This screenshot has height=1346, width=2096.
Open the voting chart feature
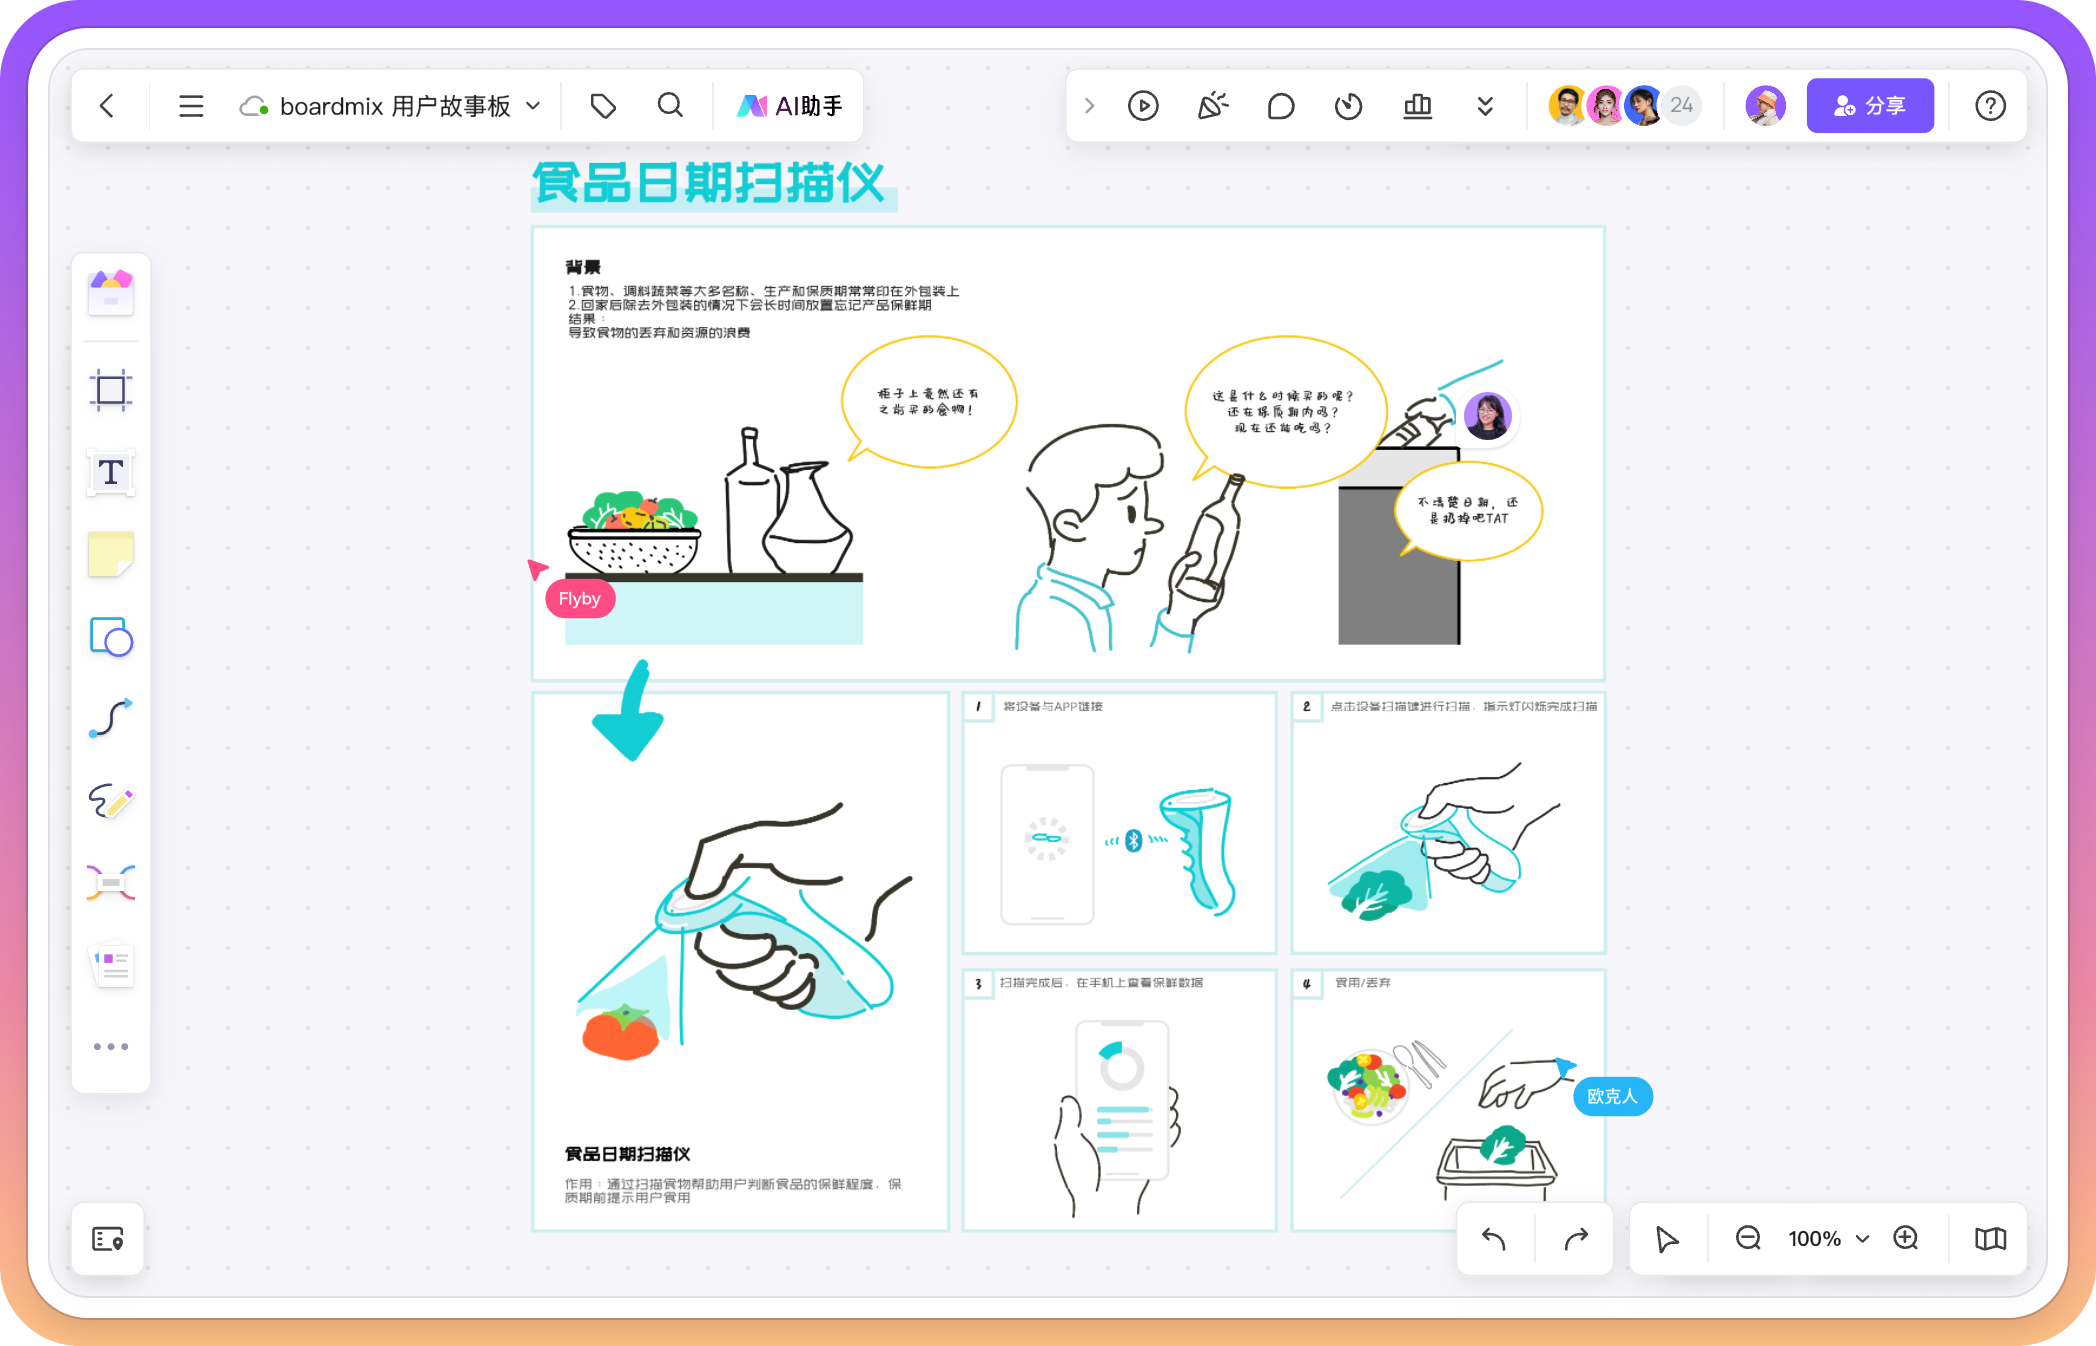pos(1417,105)
